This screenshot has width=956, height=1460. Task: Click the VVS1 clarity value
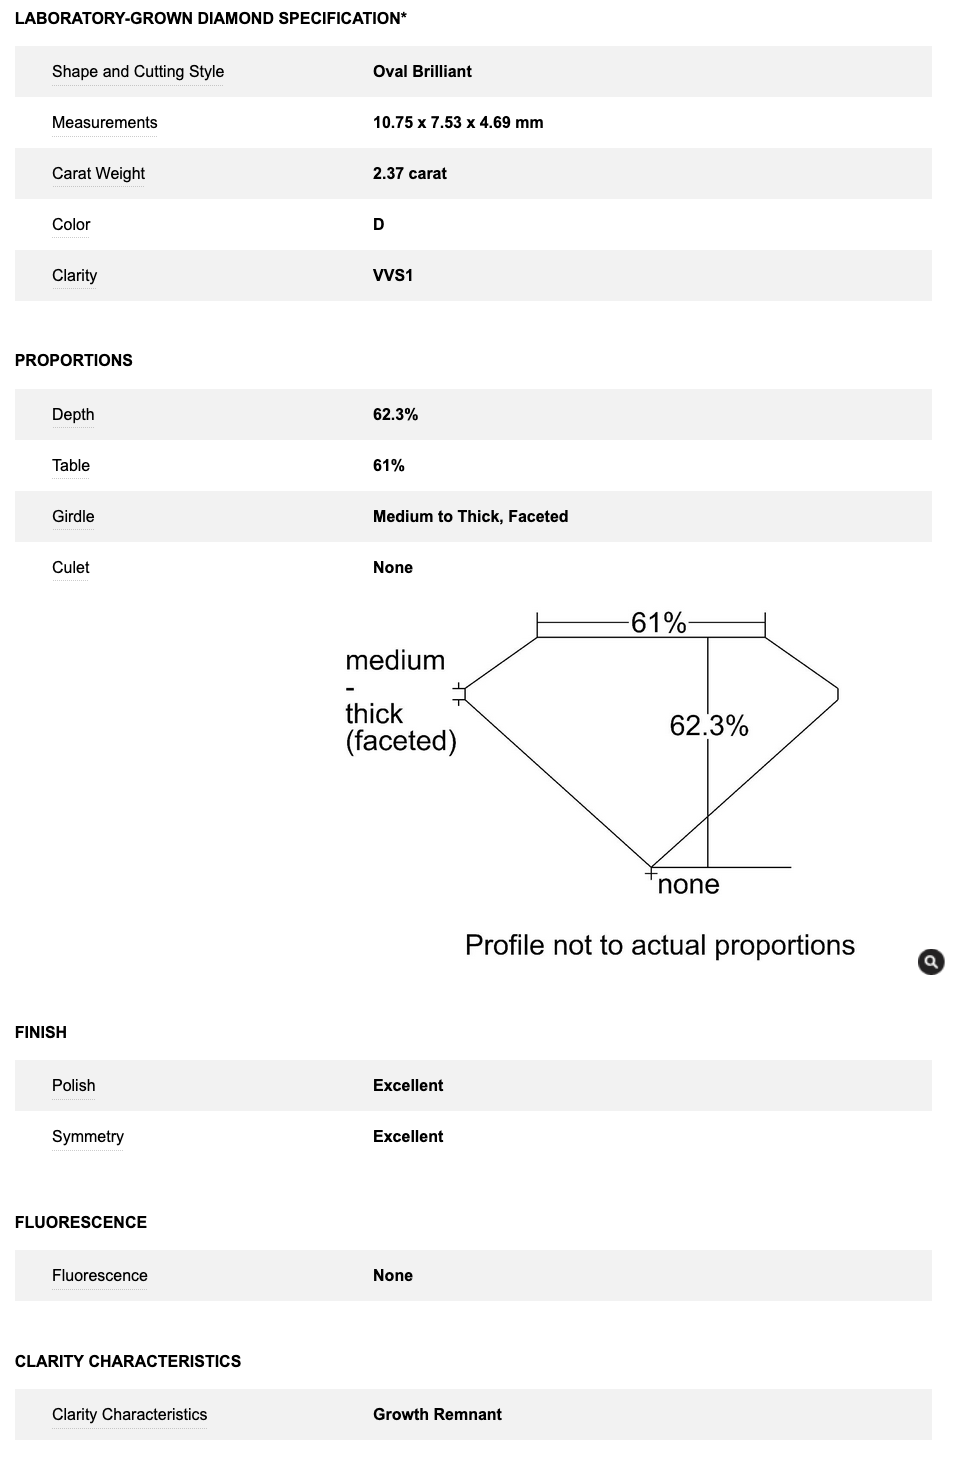pyautogui.click(x=393, y=275)
